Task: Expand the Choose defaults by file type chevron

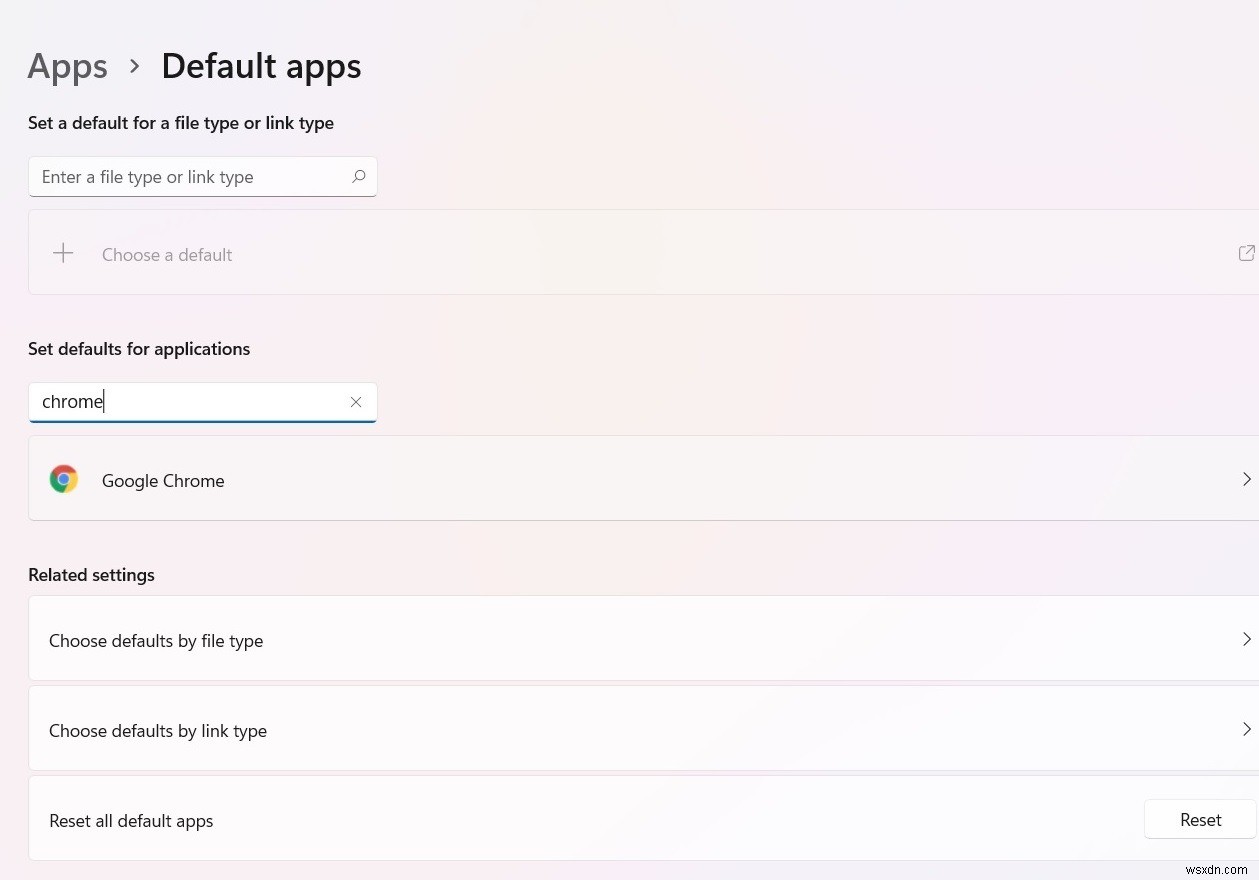Action: (x=1246, y=640)
